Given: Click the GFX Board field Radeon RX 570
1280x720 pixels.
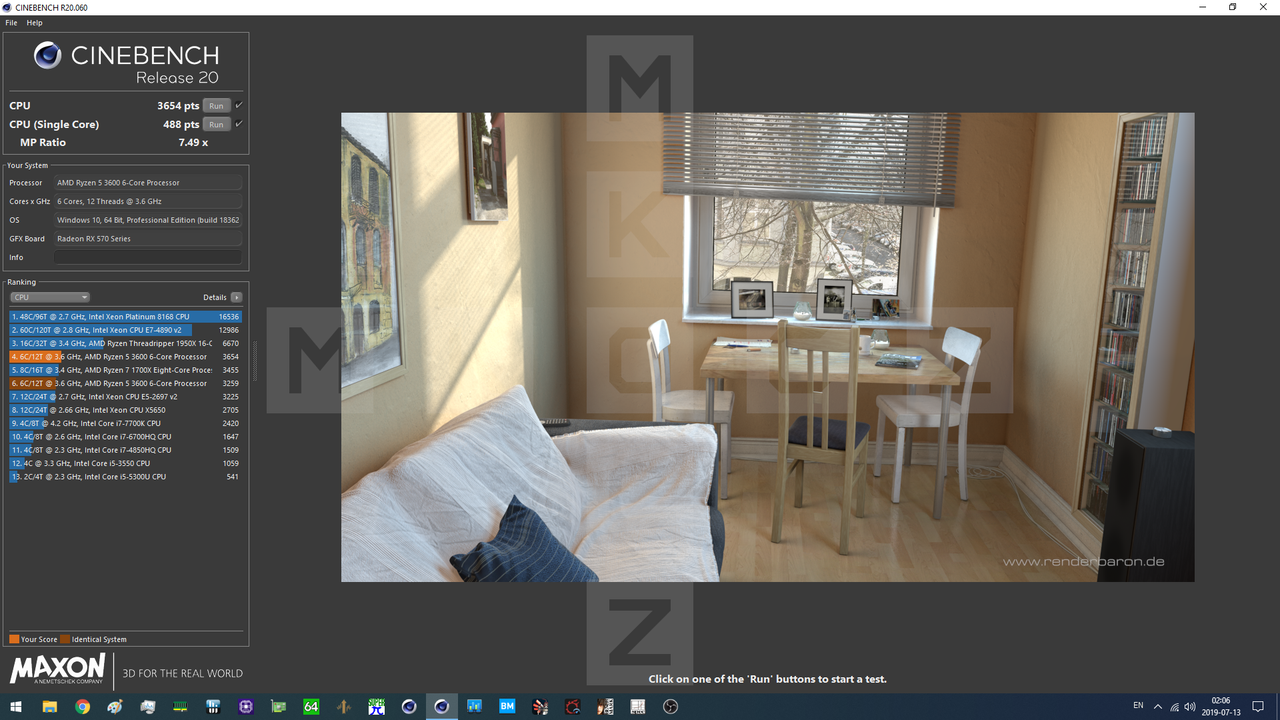Looking at the screenshot, I should pyautogui.click(x=148, y=239).
